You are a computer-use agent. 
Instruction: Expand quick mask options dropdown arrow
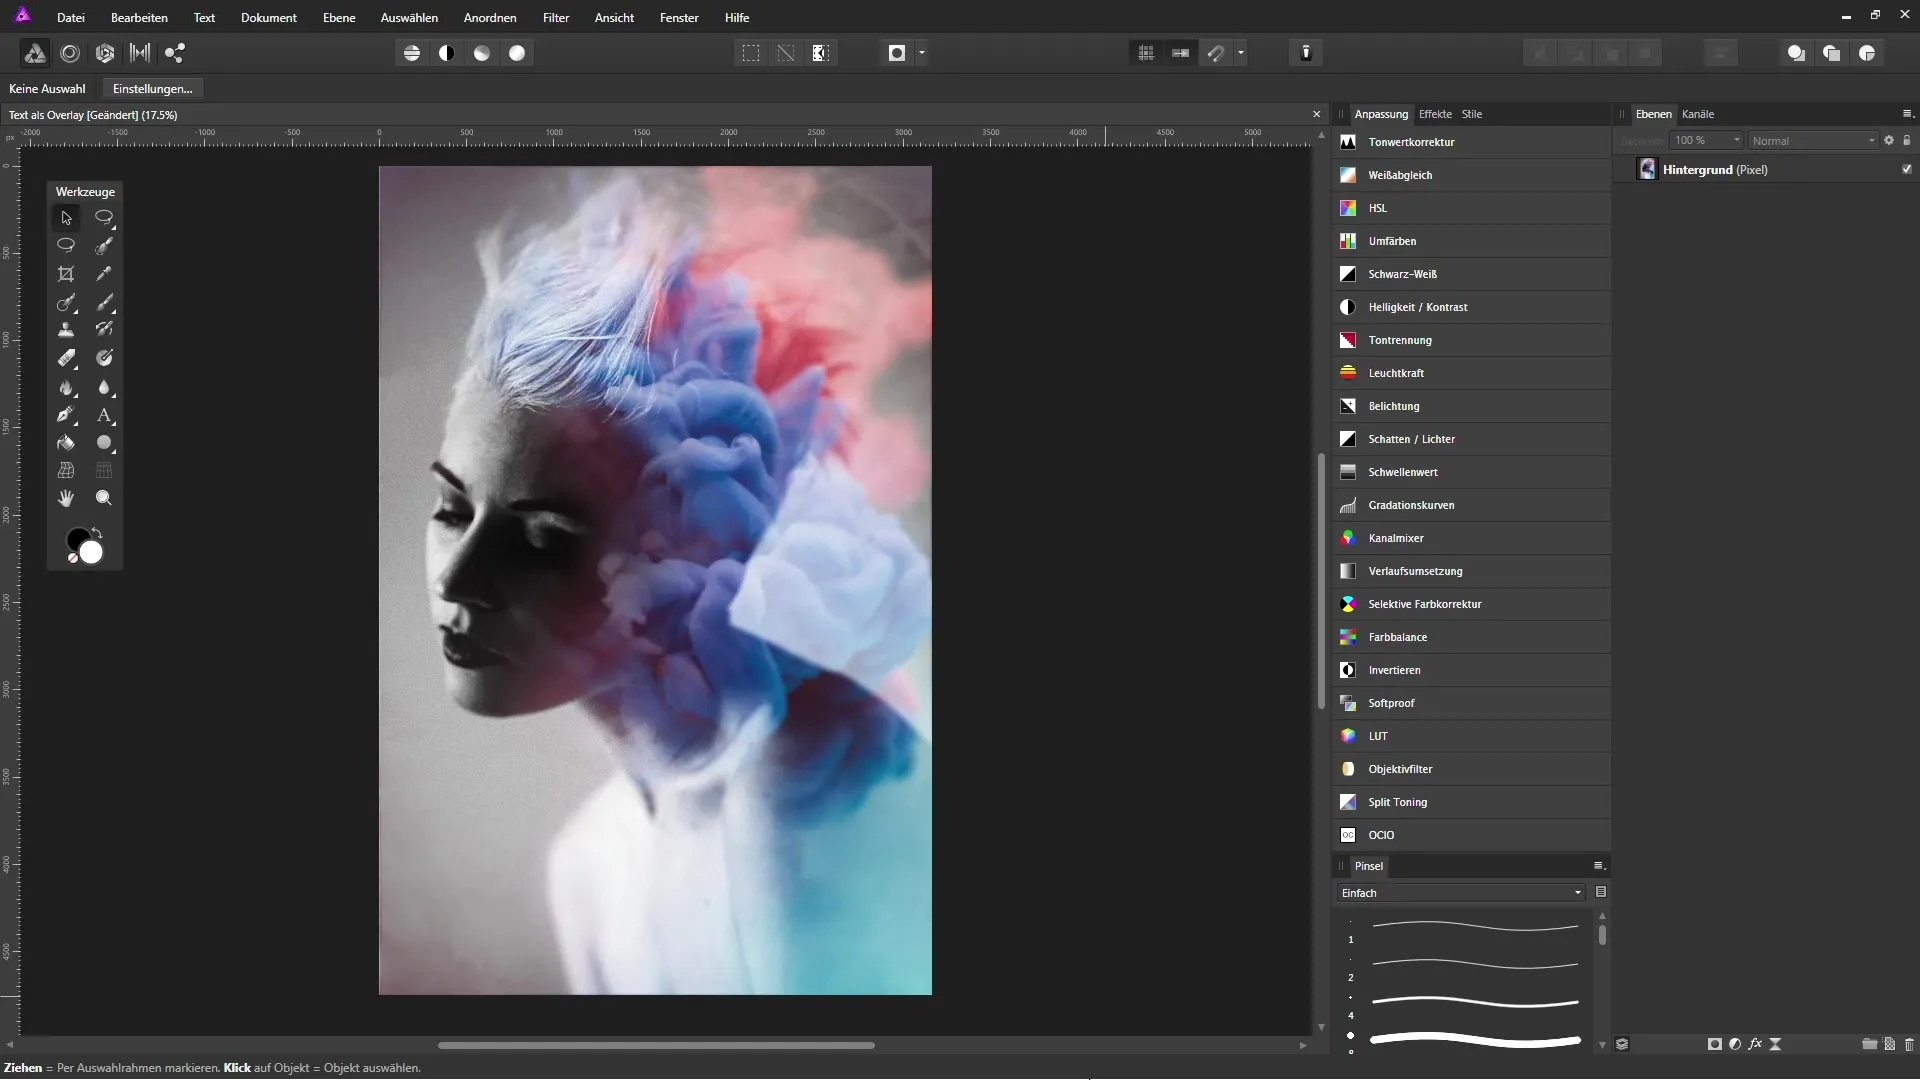coord(922,53)
